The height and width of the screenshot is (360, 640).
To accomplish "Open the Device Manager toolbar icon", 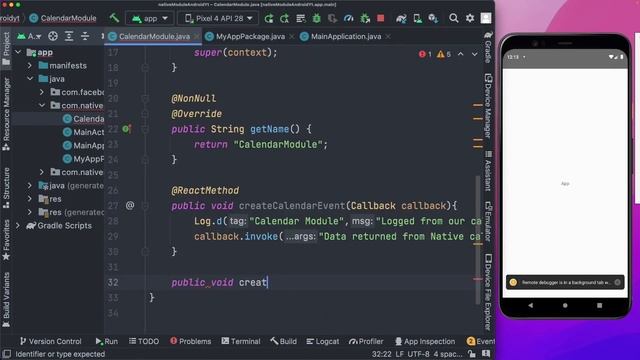I will [417, 18].
